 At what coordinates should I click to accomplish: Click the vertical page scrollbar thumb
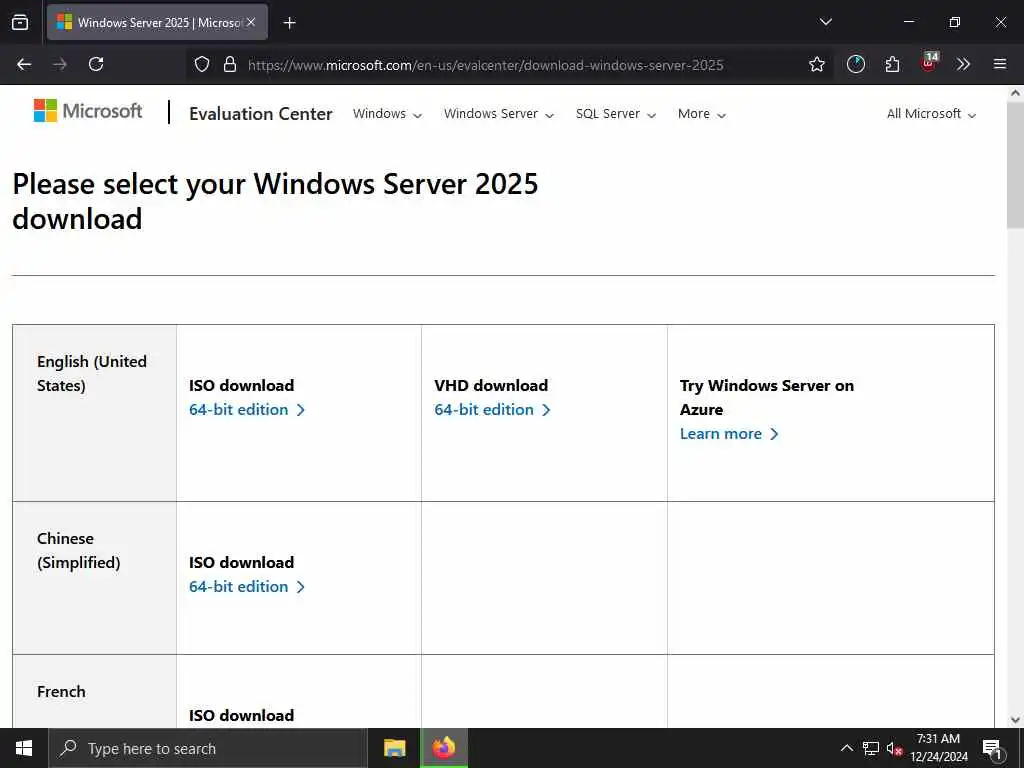pos(1015,165)
